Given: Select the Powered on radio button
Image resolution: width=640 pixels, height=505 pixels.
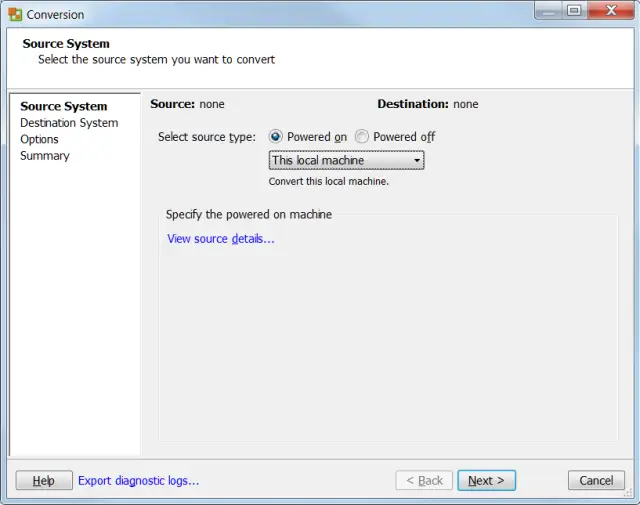Looking at the screenshot, I should [276, 137].
